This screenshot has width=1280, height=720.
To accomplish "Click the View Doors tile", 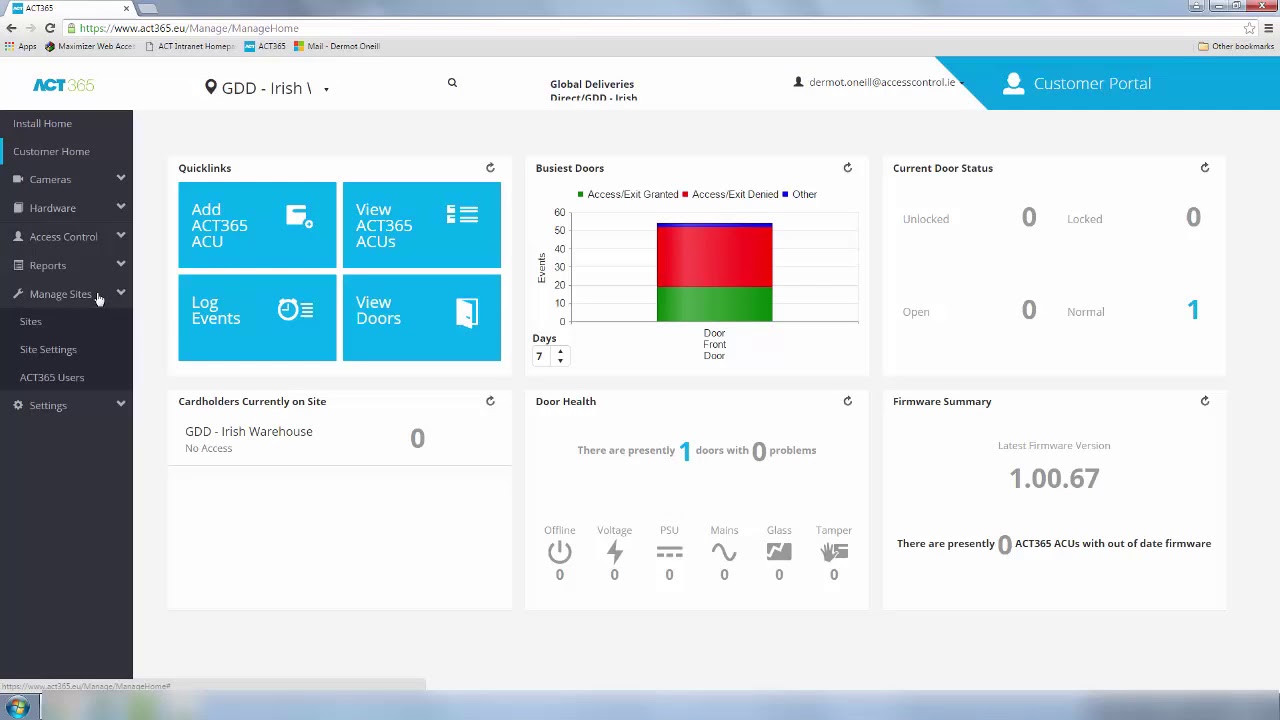I will pos(421,317).
